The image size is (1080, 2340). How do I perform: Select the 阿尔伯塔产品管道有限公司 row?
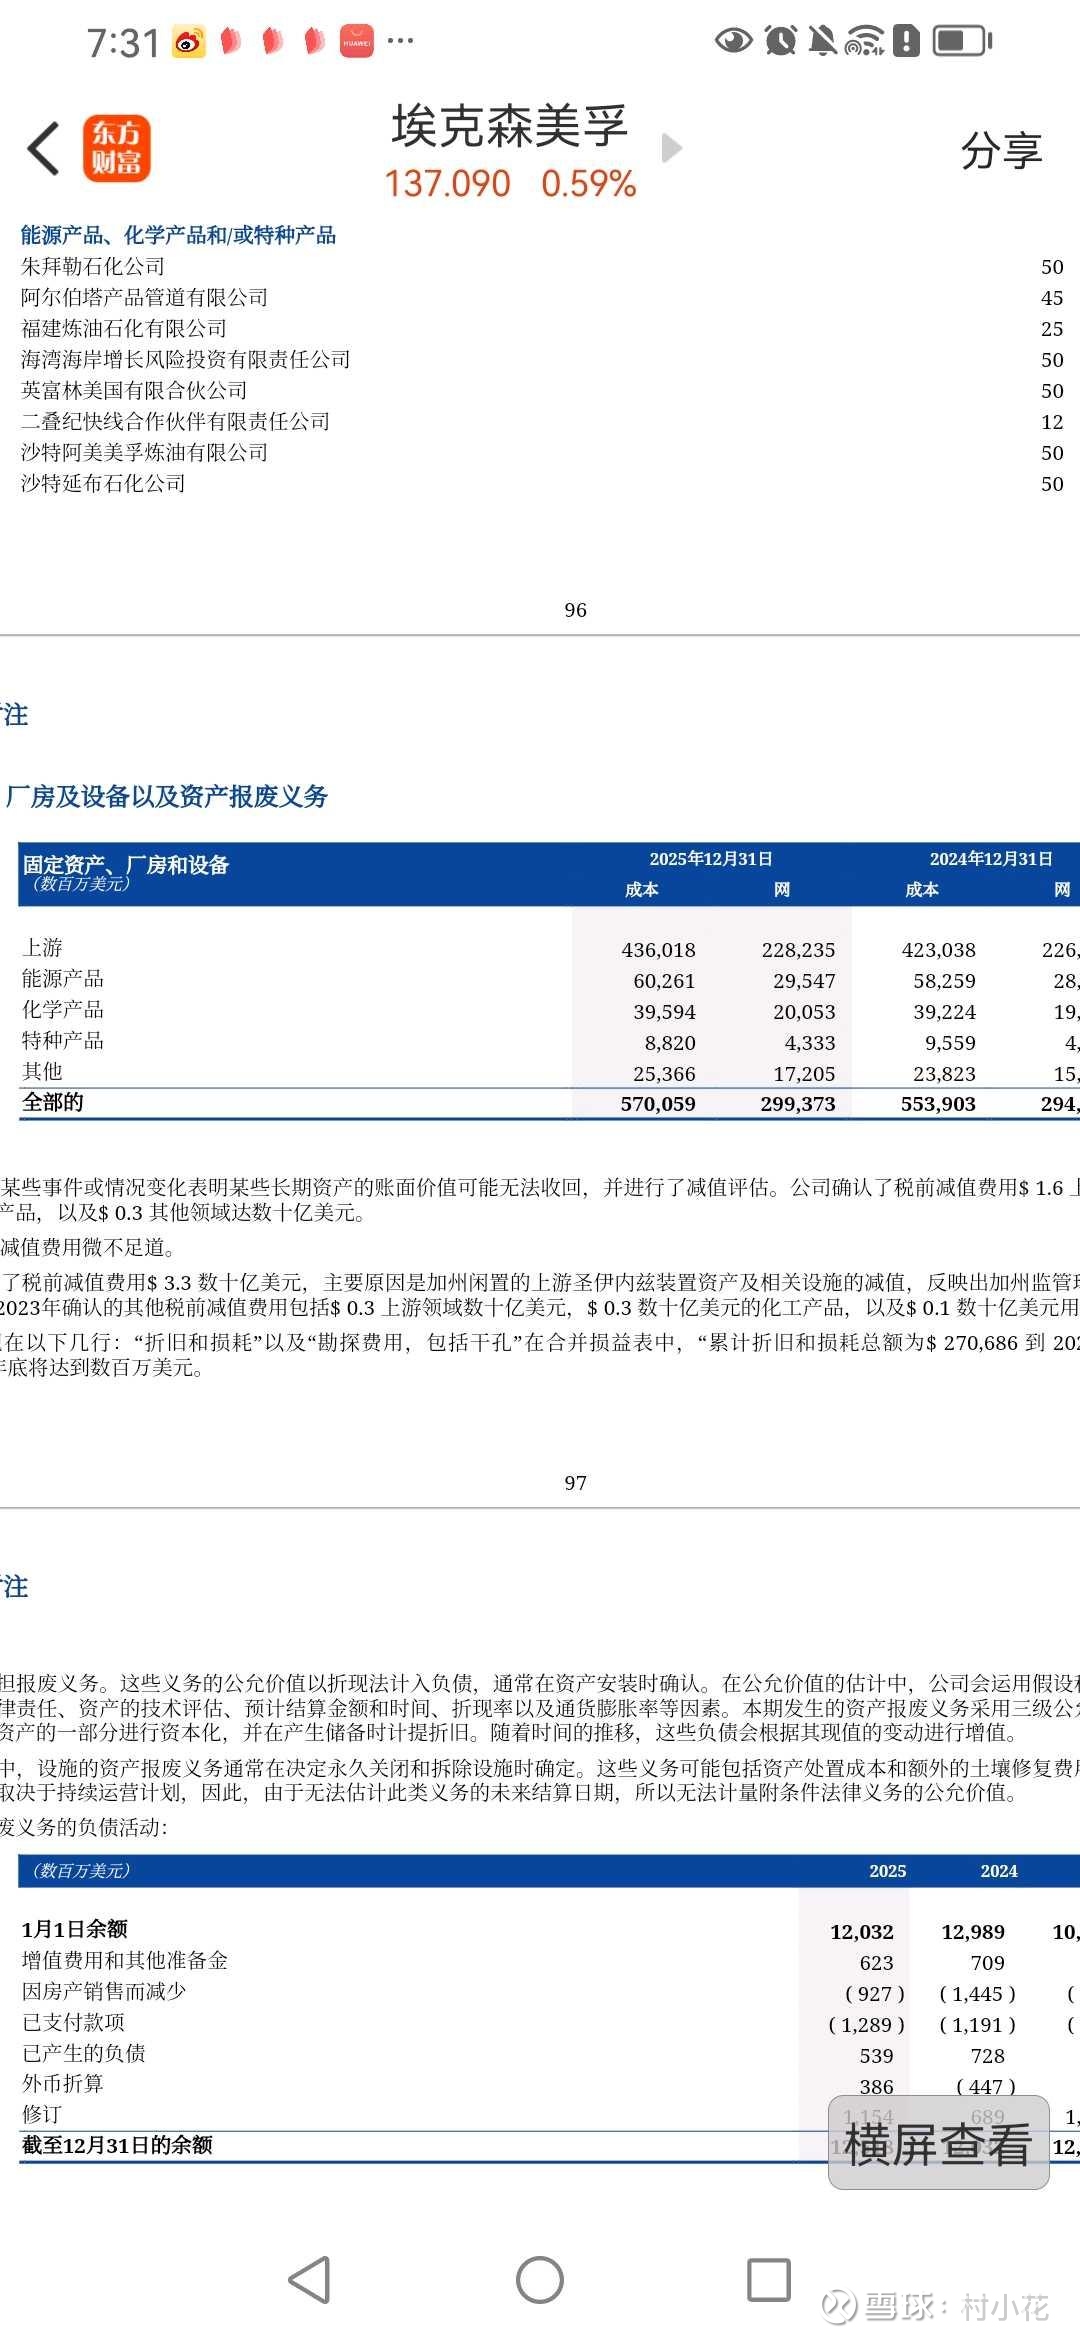(x=542, y=298)
